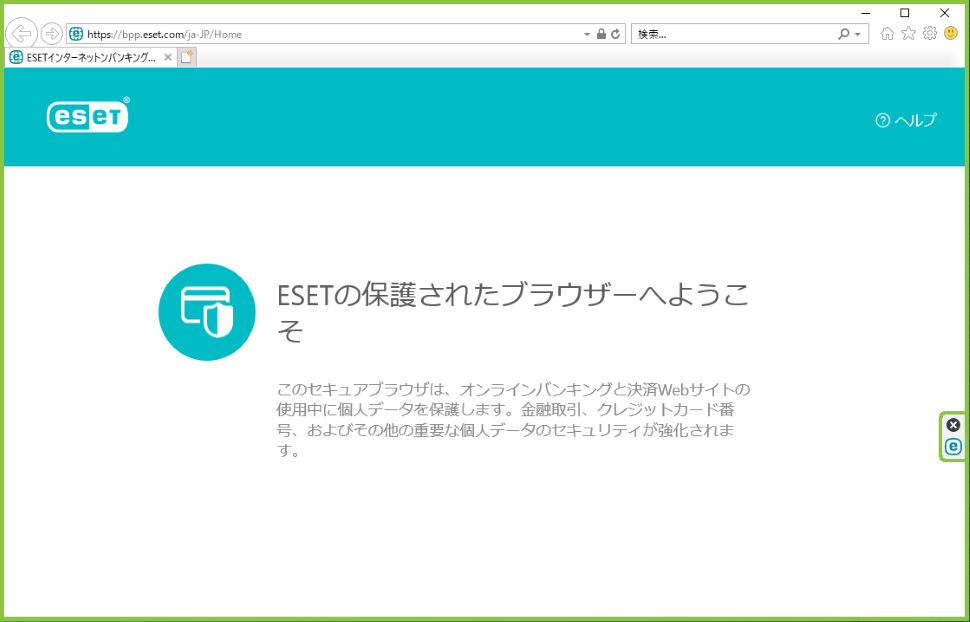Open the search provider dropdown arrow
This screenshot has height=622, width=970.
click(x=855, y=33)
